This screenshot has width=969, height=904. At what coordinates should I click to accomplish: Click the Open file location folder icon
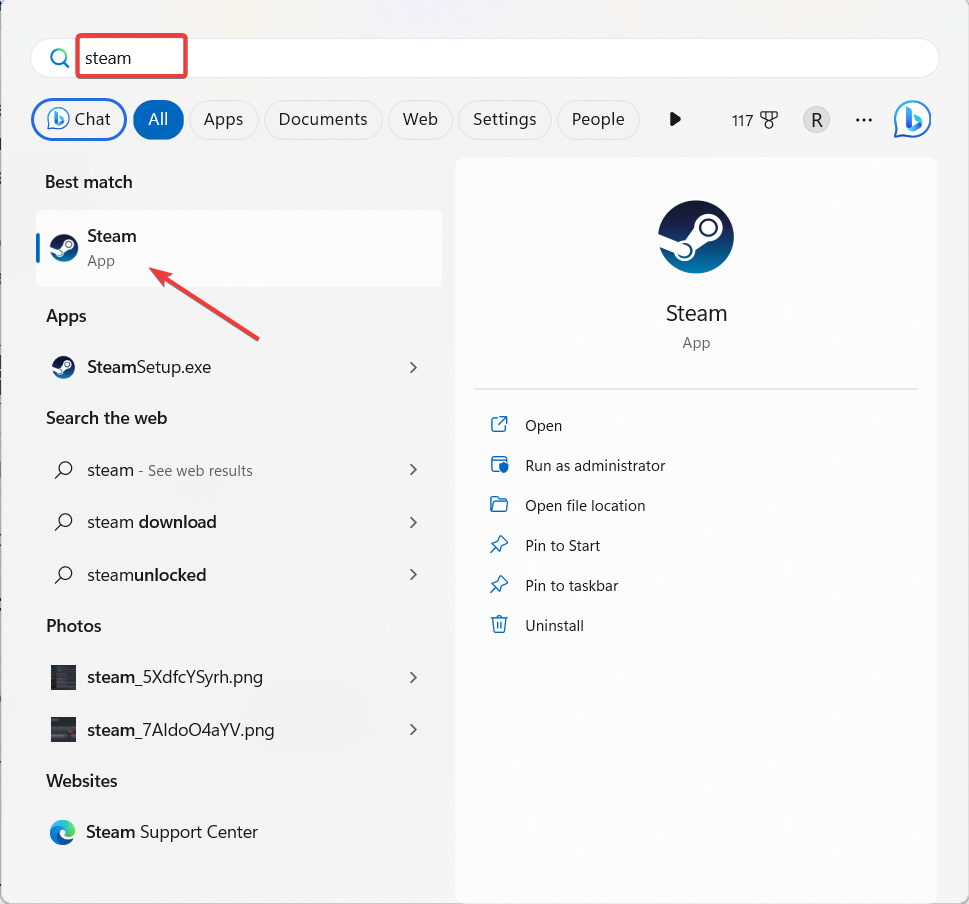[x=499, y=505]
